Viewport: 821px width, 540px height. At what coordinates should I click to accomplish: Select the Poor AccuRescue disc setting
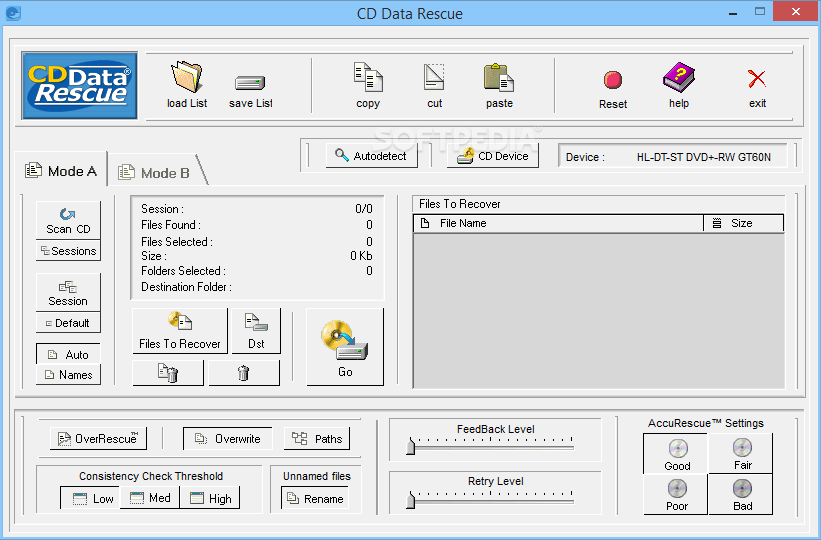click(x=676, y=494)
